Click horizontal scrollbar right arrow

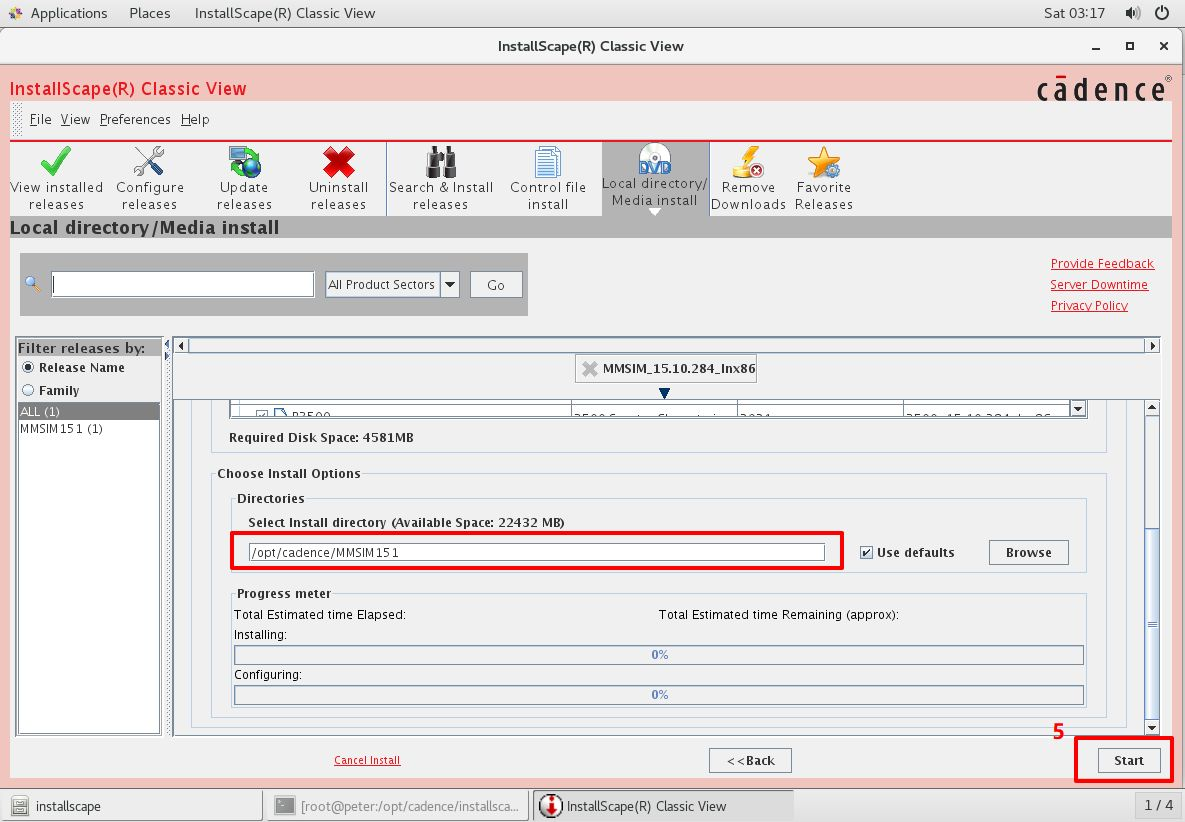(x=1153, y=345)
